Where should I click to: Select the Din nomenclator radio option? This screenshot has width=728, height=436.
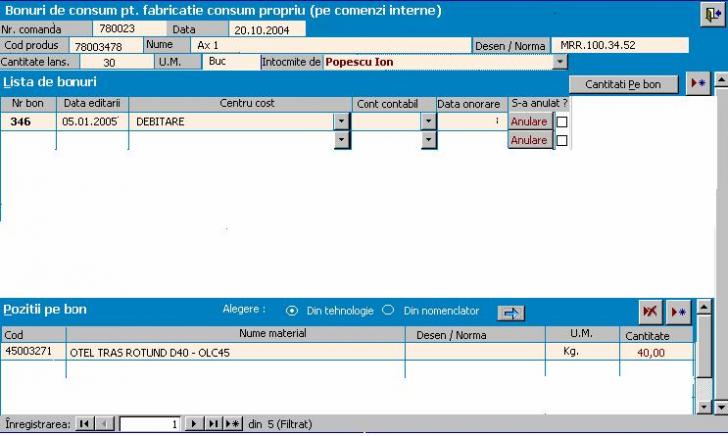(389, 311)
